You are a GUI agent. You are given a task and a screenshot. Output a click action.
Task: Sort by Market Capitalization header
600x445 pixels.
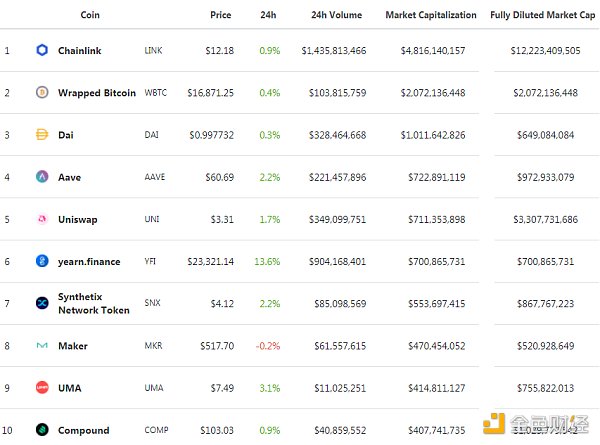point(432,16)
